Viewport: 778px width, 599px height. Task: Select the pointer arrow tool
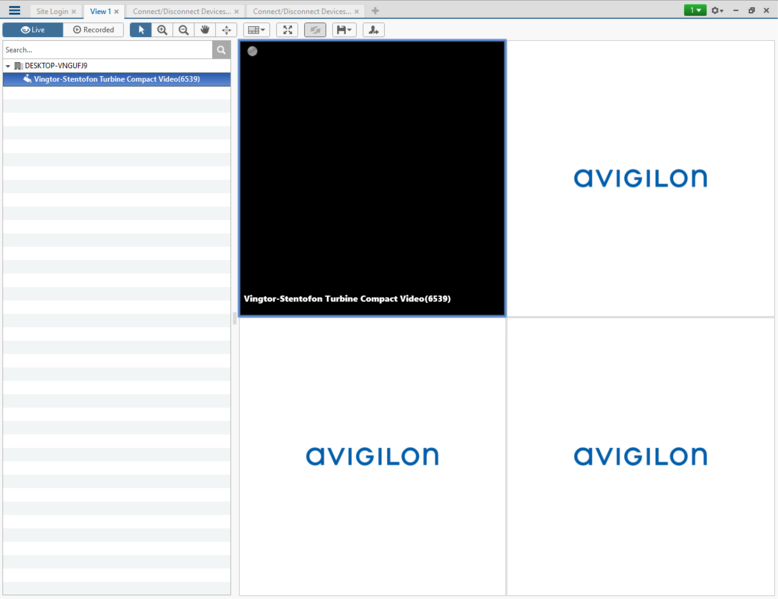click(x=141, y=30)
